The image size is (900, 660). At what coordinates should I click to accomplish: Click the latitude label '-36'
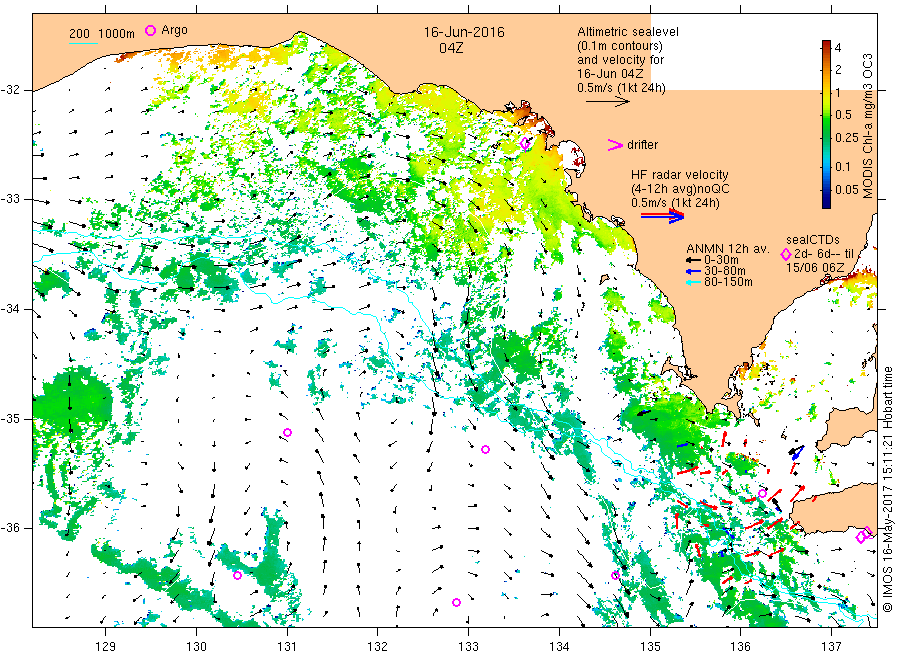[x=10, y=528]
